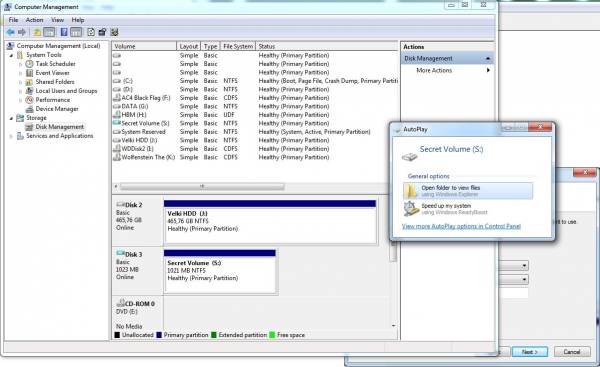Click the Secret Volume (S:) drive icon in list
The height and width of the screenshot is (367, 600).
click(117, 123)
